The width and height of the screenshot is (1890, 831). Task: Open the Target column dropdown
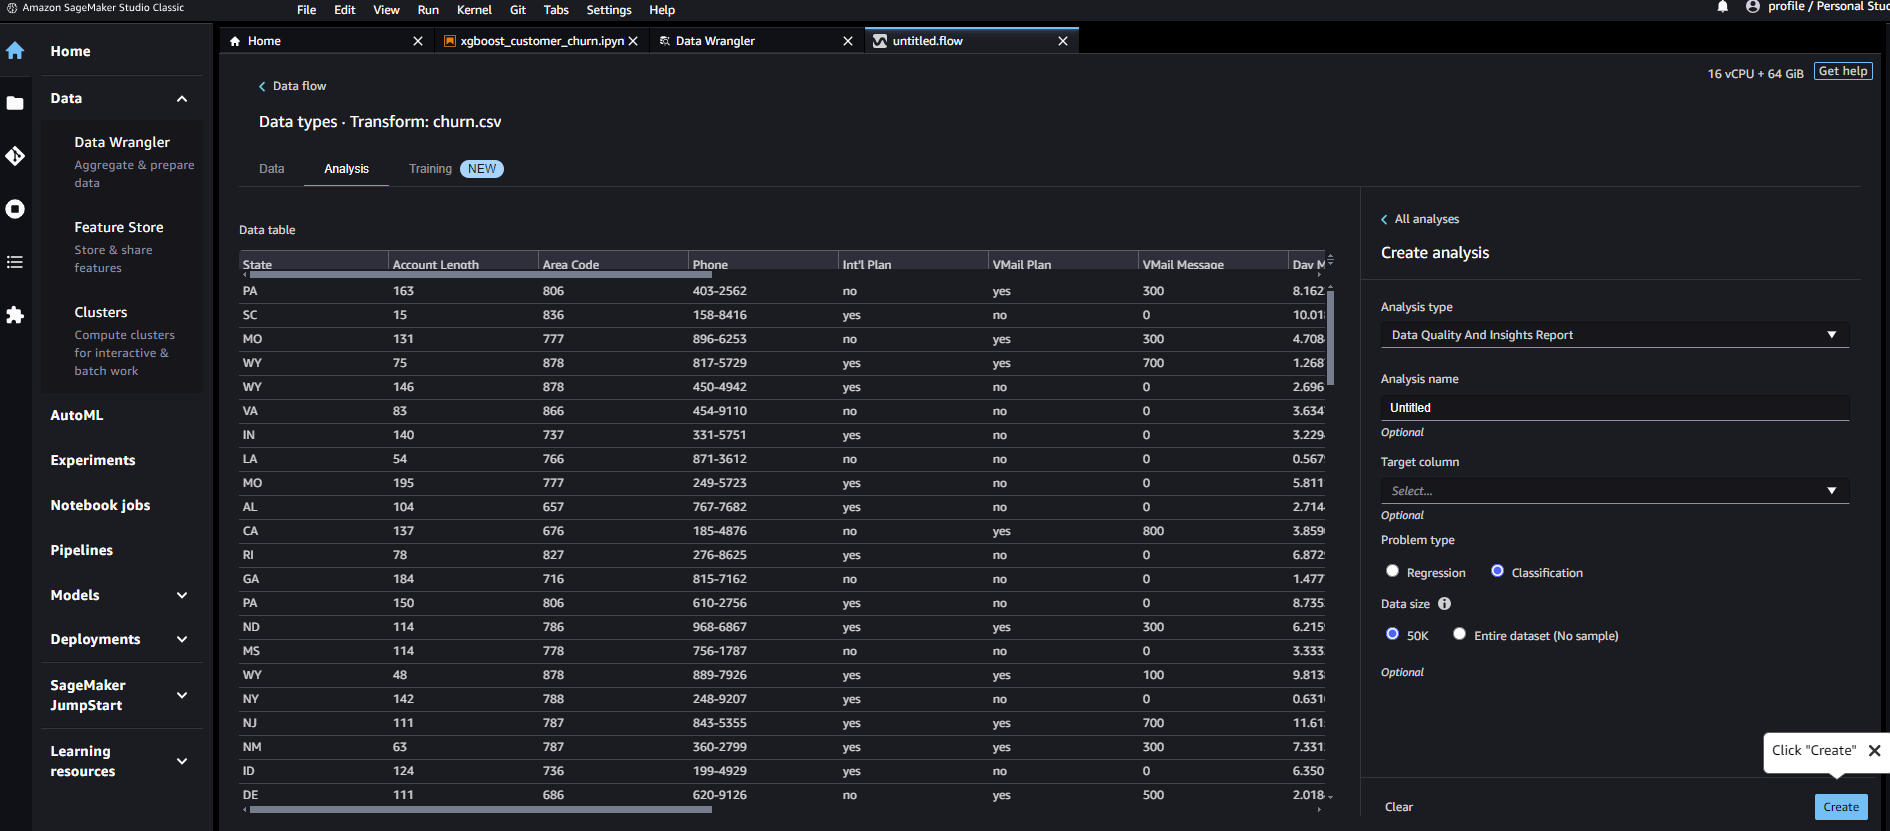click(x=1615, y=491)
